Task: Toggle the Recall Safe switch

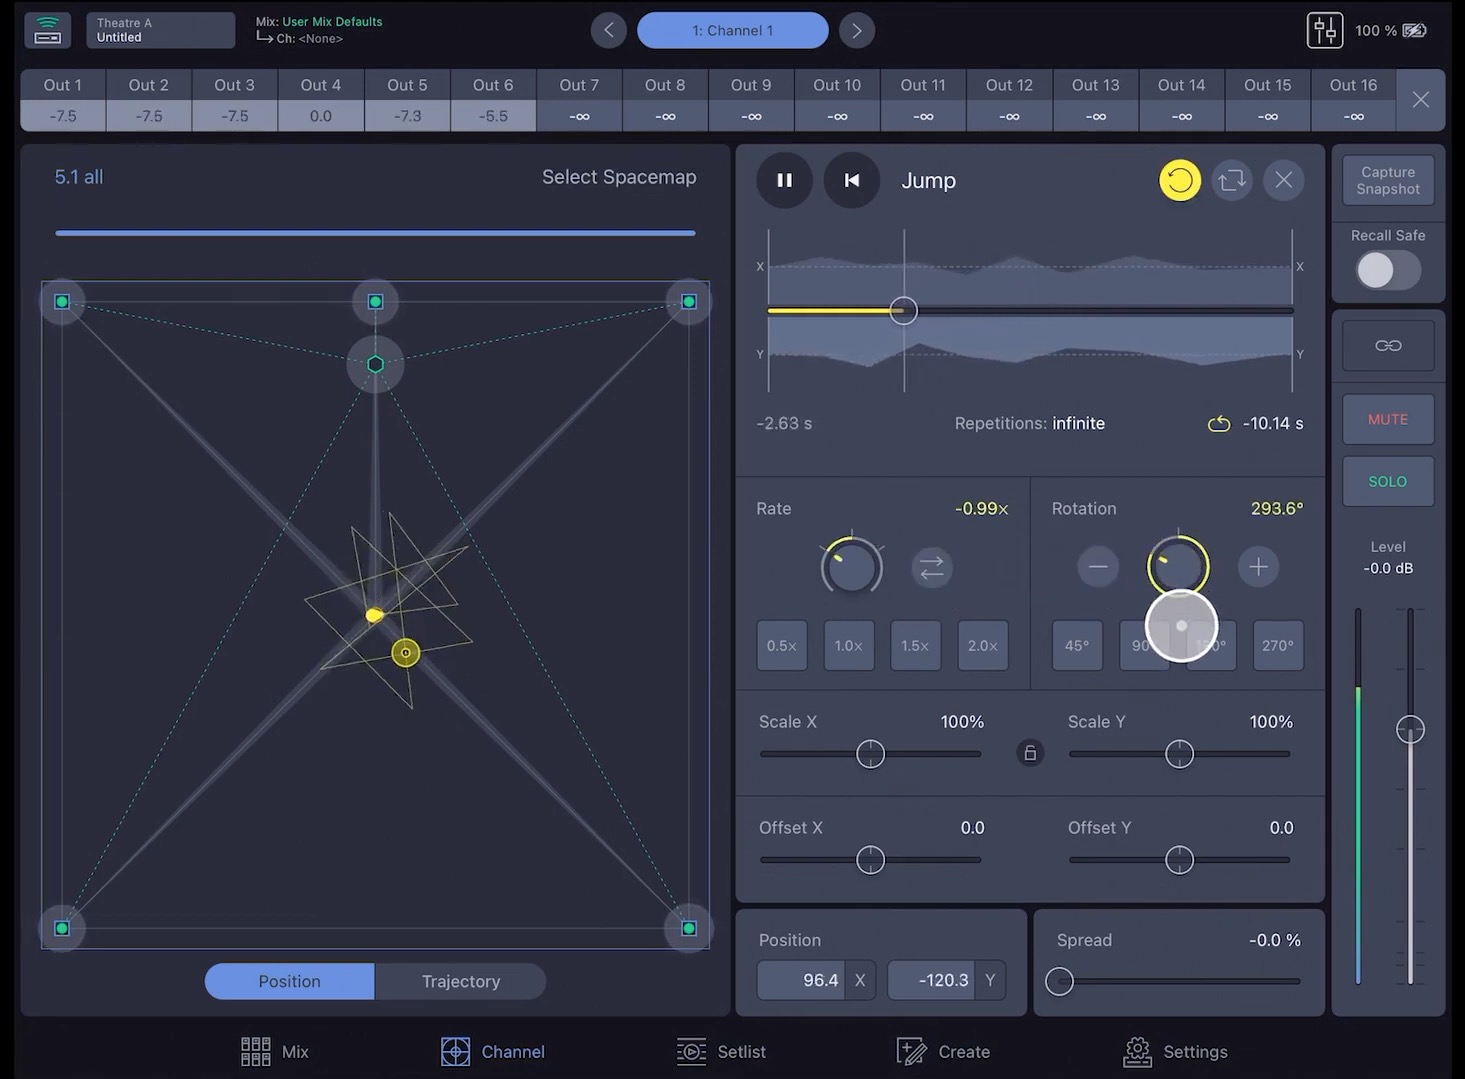Action: (x=1387, y=270)
